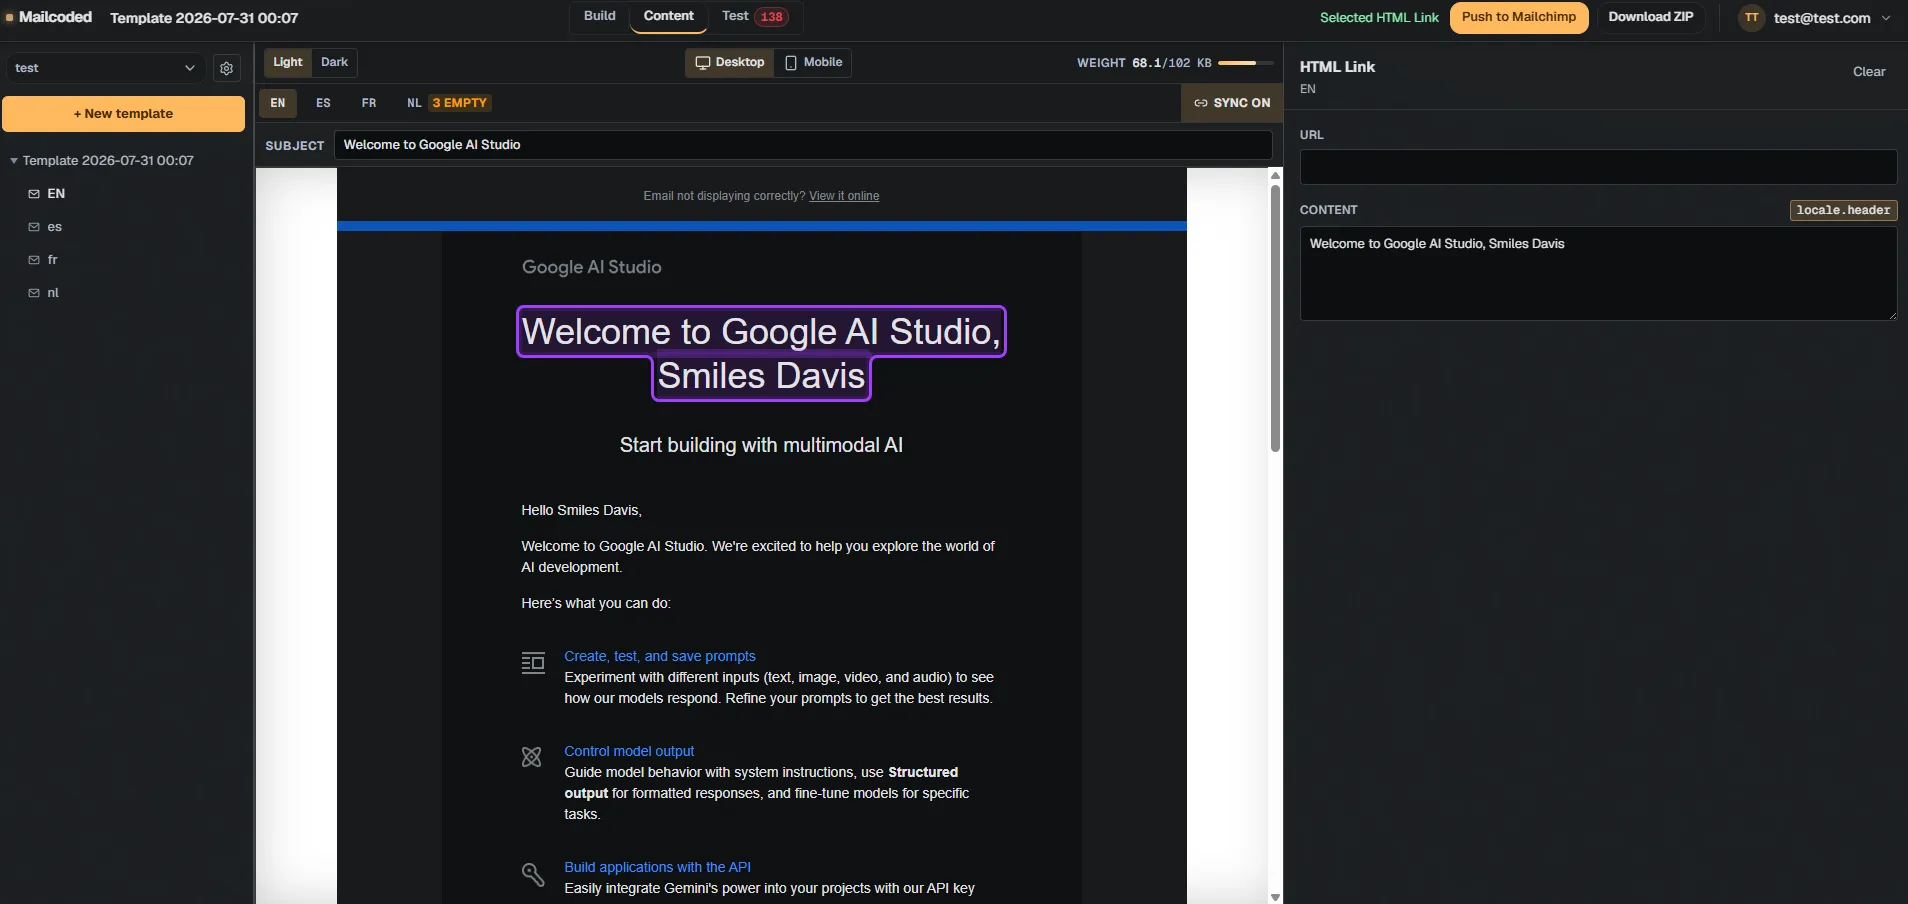Click the 'Here's what you can do:' line
Image resolution: width=1908 pixels, height=904 pixels.
click(x=596, y=603)
